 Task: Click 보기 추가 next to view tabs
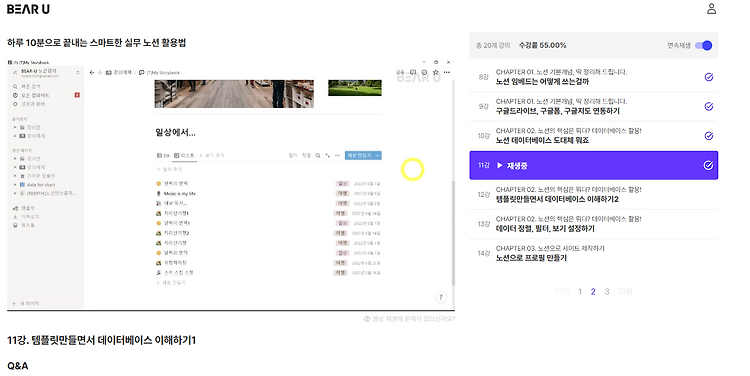[211, 155]
